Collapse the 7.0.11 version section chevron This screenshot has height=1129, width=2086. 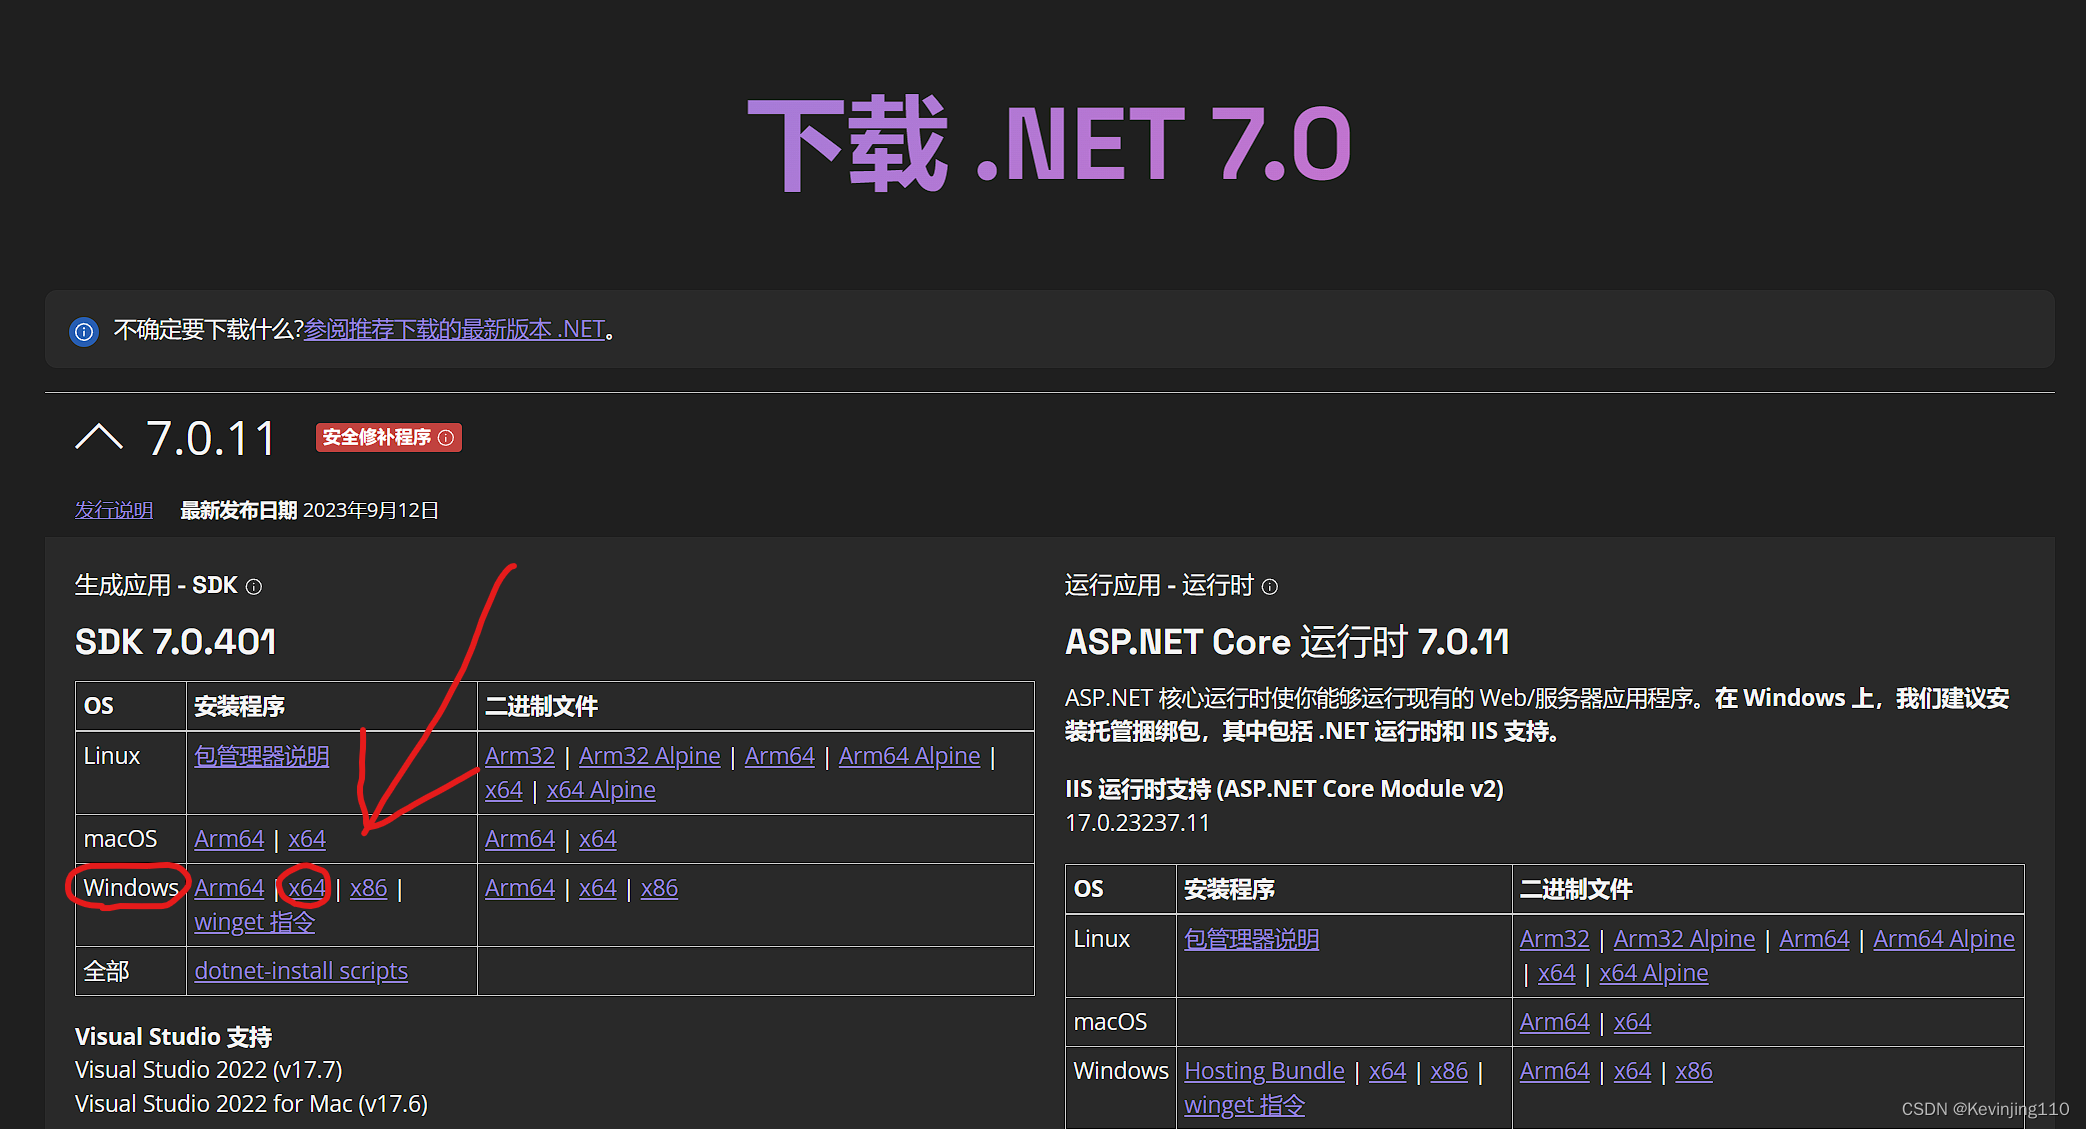(x=98, y=438)
